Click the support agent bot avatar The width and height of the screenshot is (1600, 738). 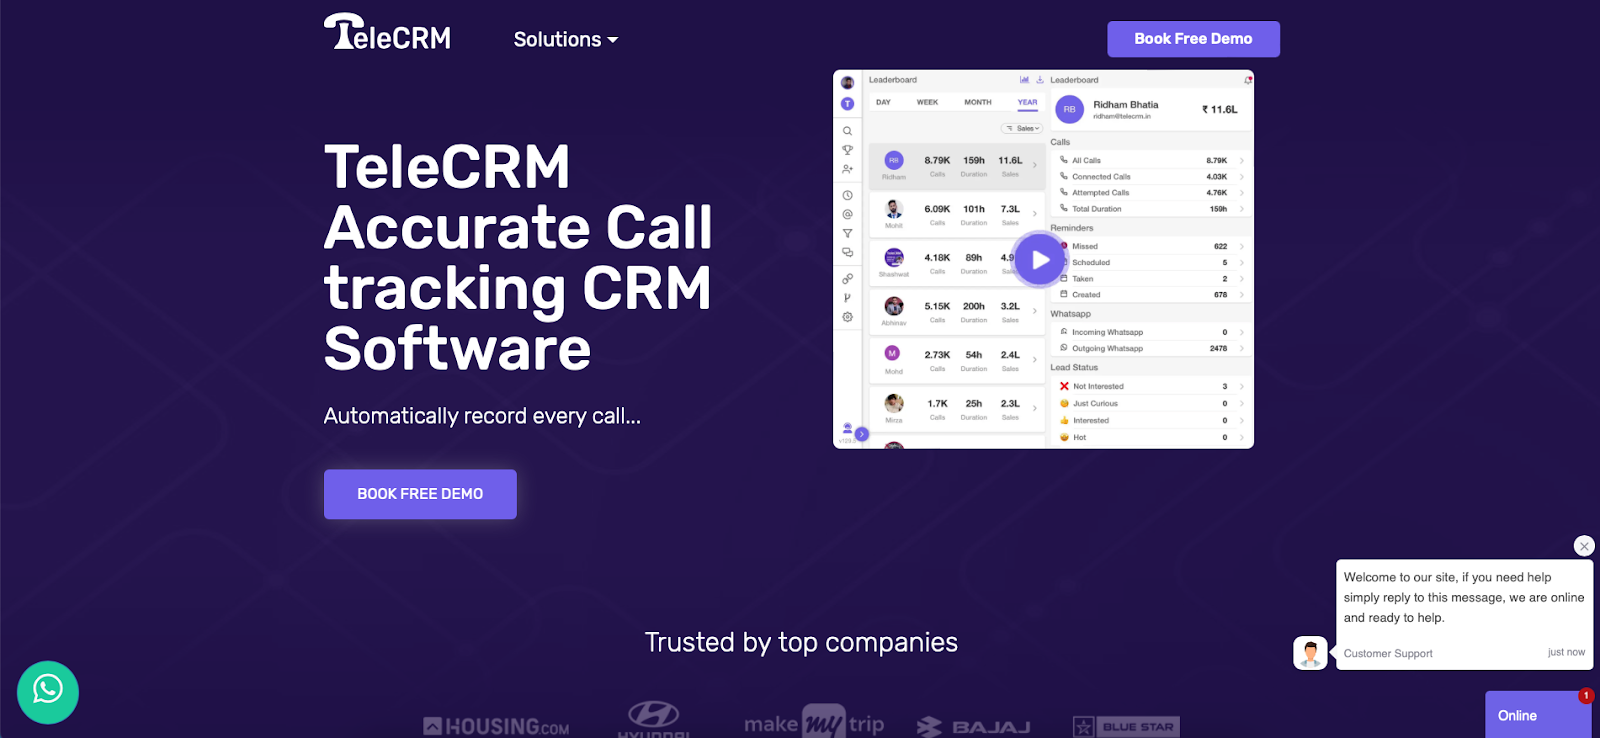[1310, 653]
